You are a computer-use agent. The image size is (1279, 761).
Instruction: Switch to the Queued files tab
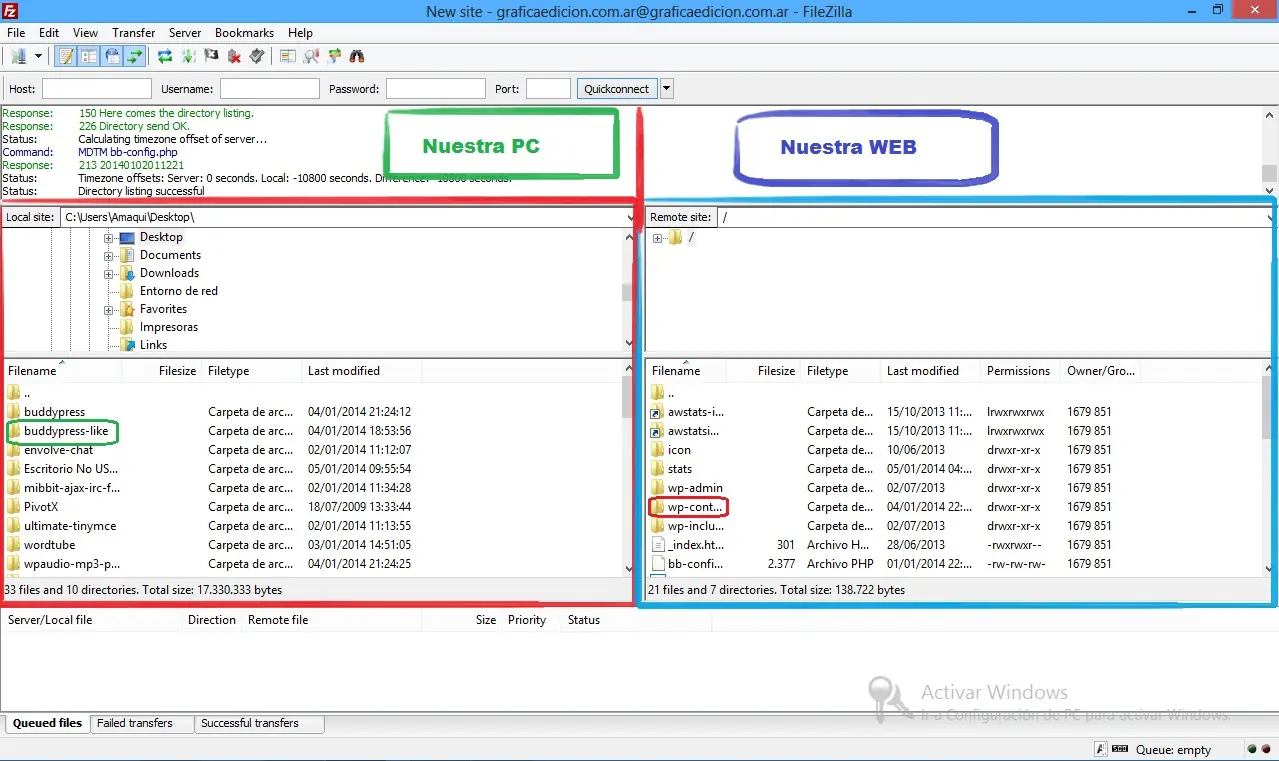[x=47, y=723]
